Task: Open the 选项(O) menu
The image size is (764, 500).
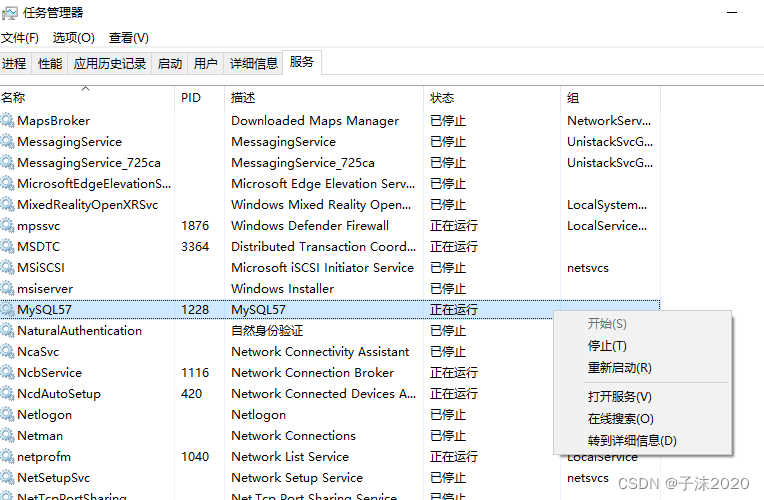Action: pyautogui.click(x=74, y=38)
